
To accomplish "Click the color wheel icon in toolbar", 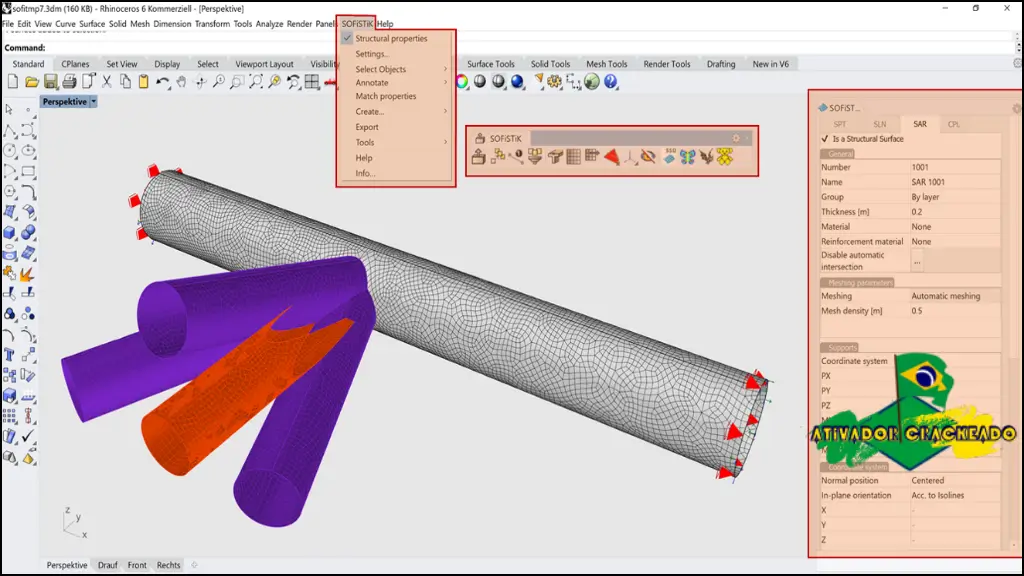I will click(x=462, y=82).
